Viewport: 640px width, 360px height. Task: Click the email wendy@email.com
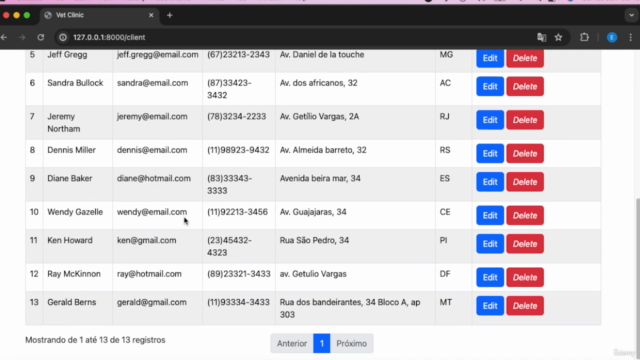152,212
